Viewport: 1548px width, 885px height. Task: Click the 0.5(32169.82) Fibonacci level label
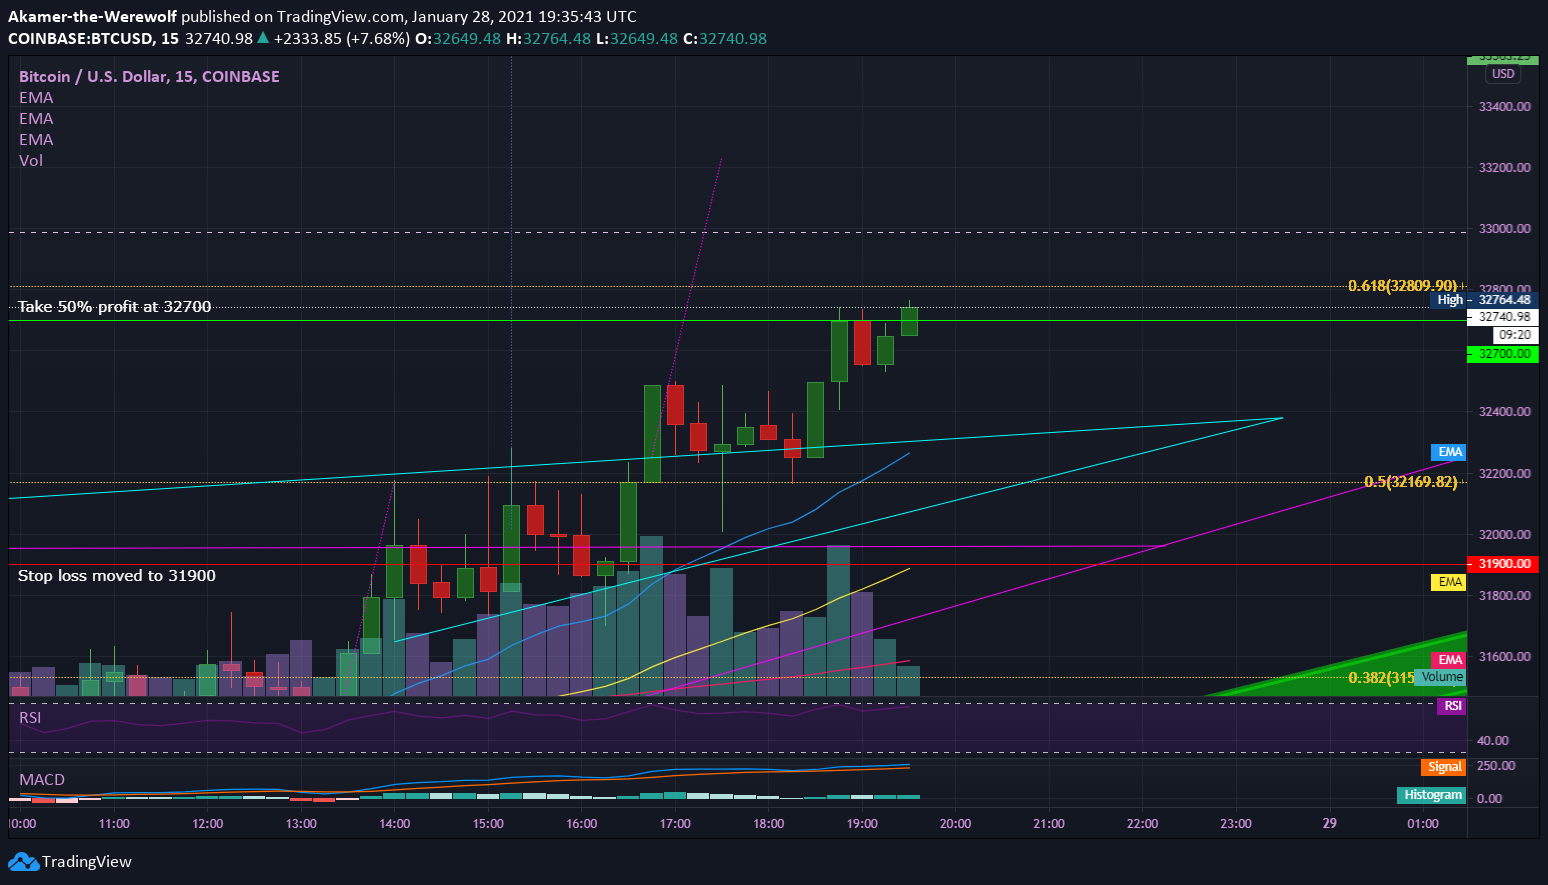pos(1411,482)
